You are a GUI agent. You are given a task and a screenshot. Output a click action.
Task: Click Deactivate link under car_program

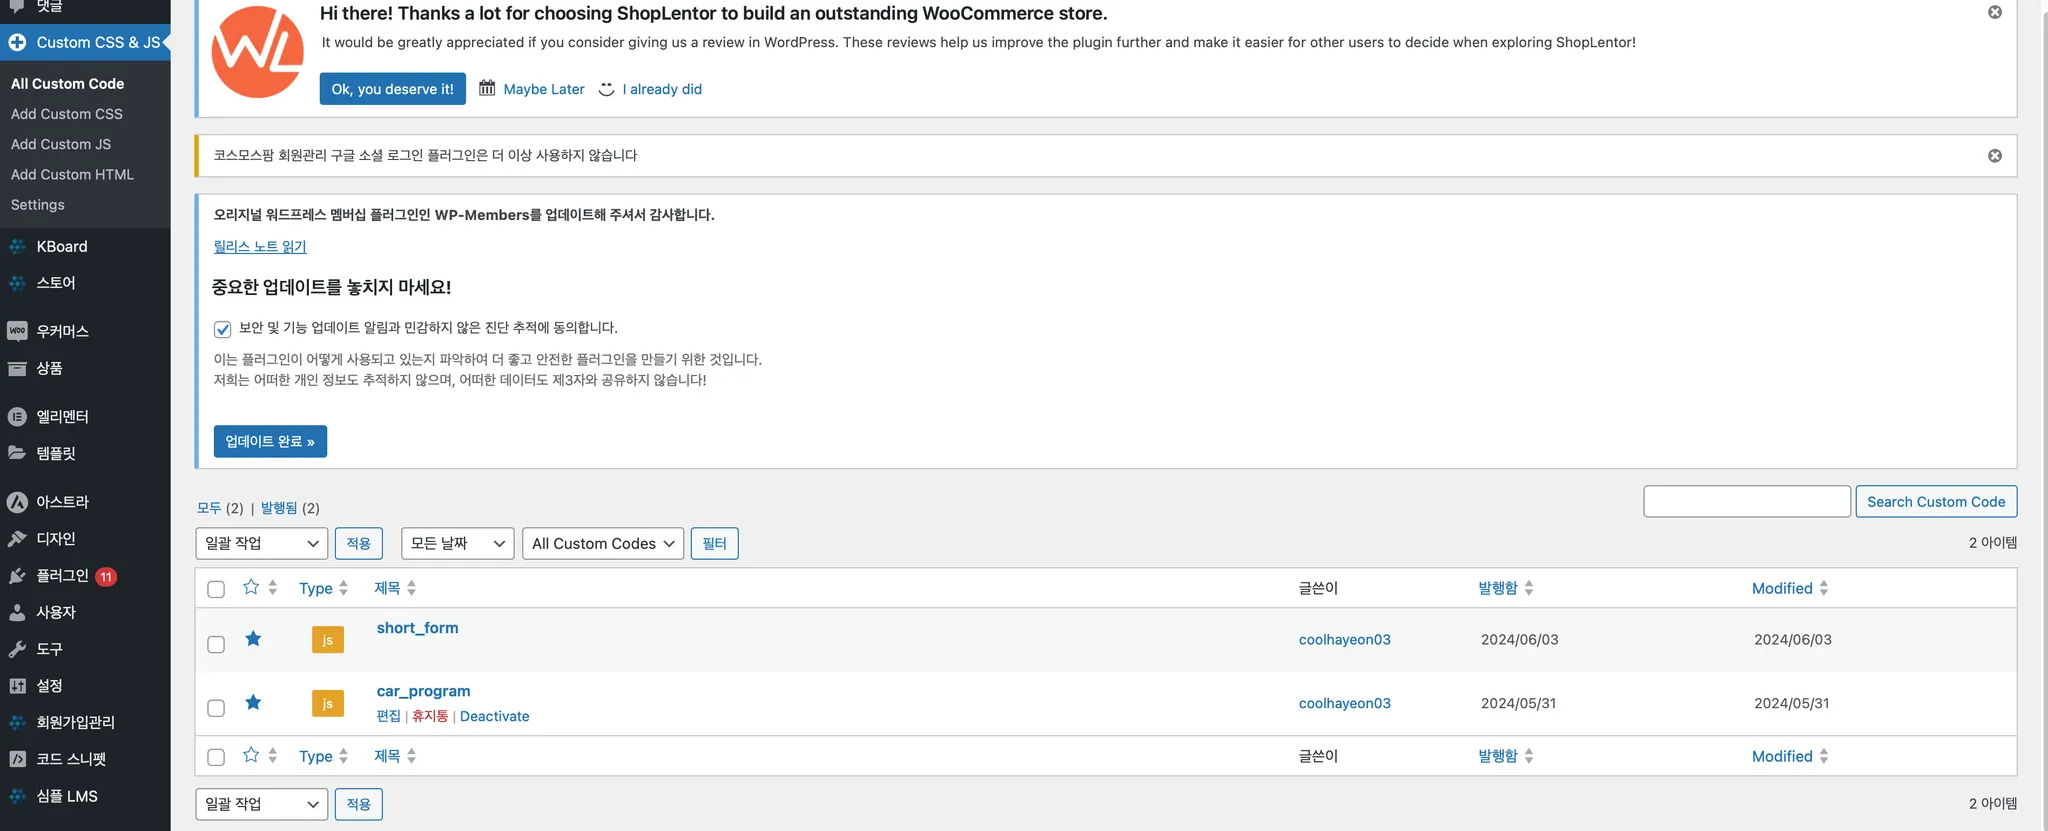pyautogui.click(x=494, y=716)
